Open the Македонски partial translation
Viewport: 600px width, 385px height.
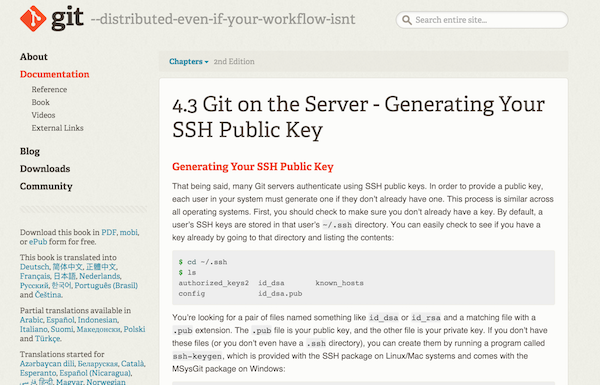98,329
